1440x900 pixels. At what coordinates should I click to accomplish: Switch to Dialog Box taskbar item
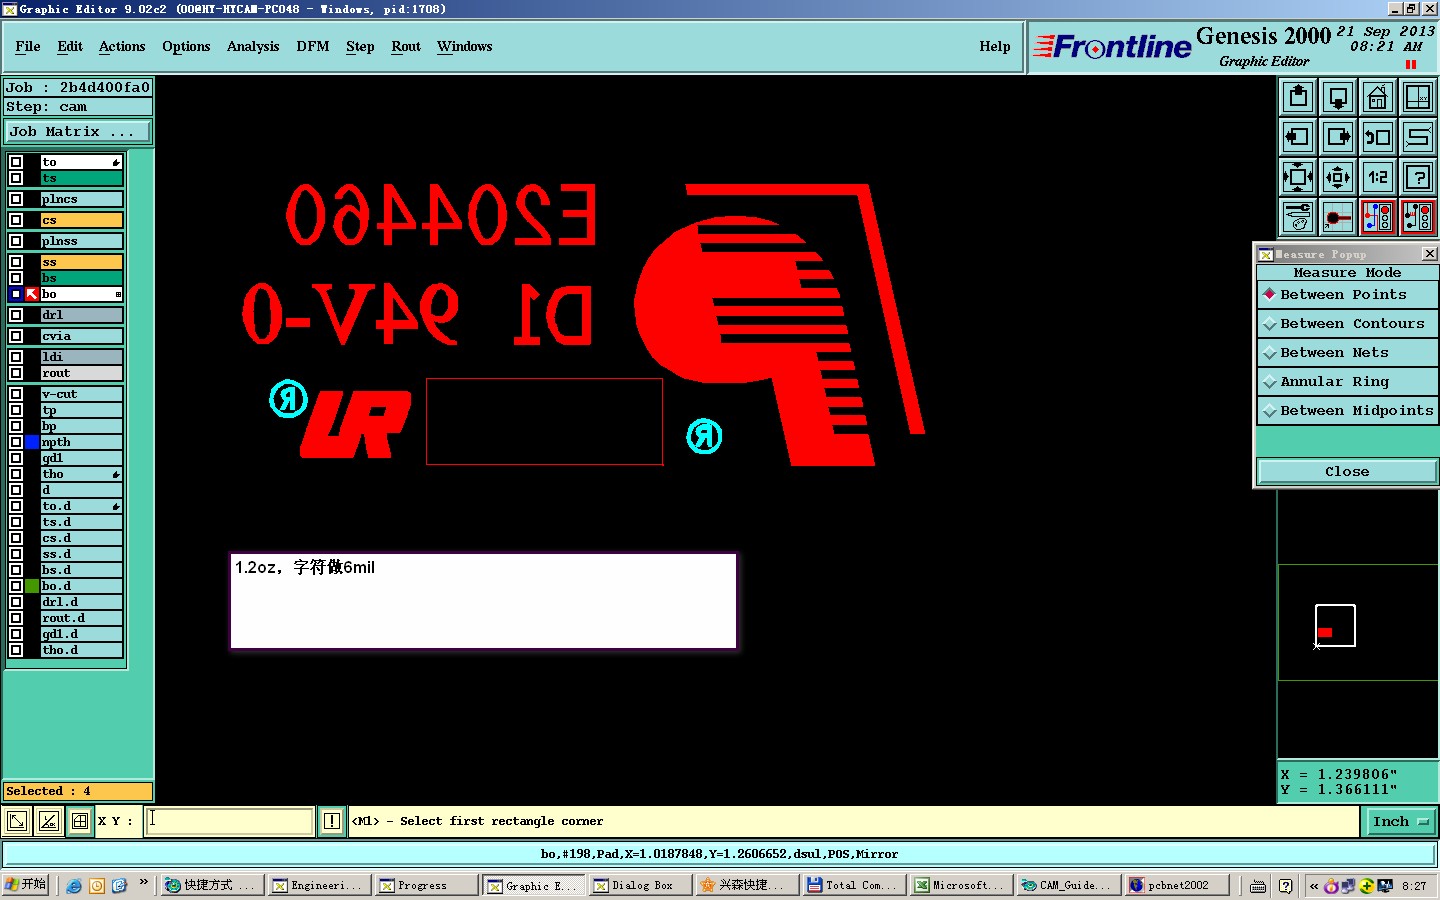click(640, 885)
